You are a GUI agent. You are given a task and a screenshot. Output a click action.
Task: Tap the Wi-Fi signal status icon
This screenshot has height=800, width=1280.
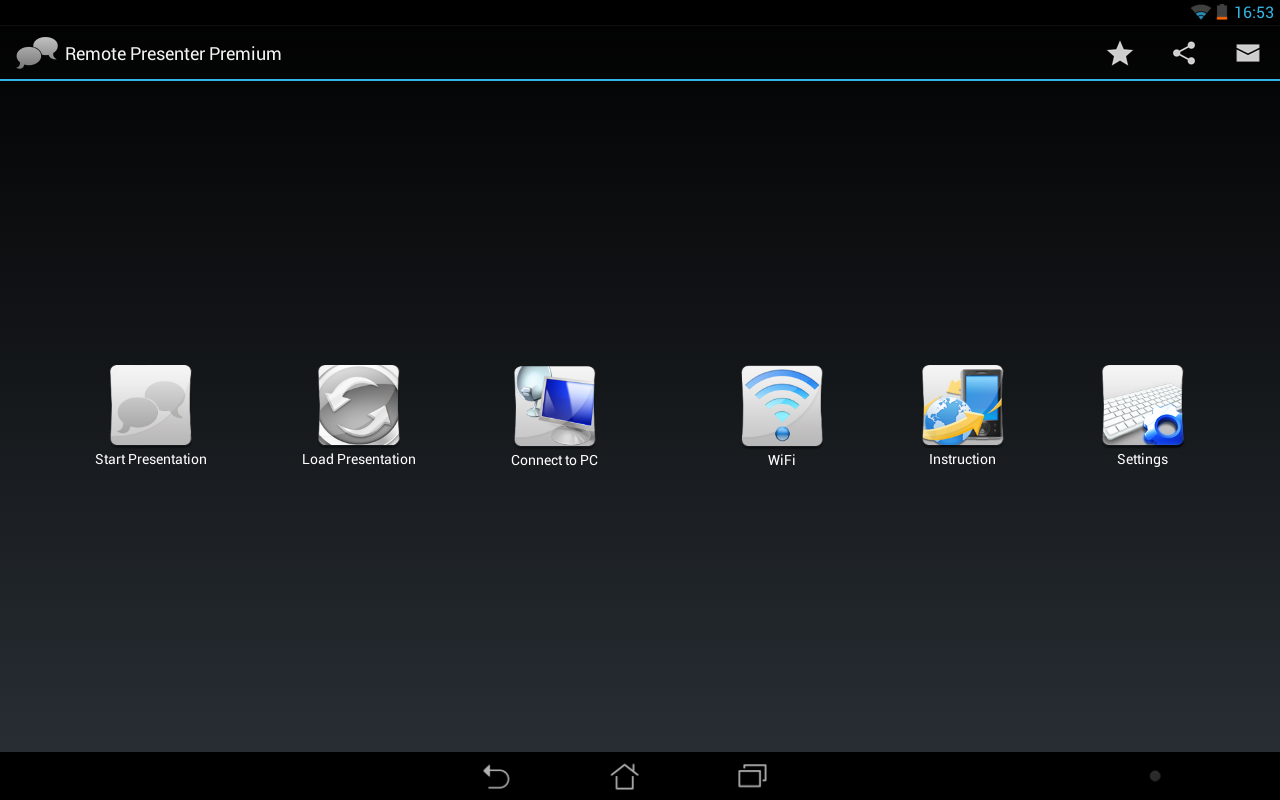click(x=1200, y=12)
